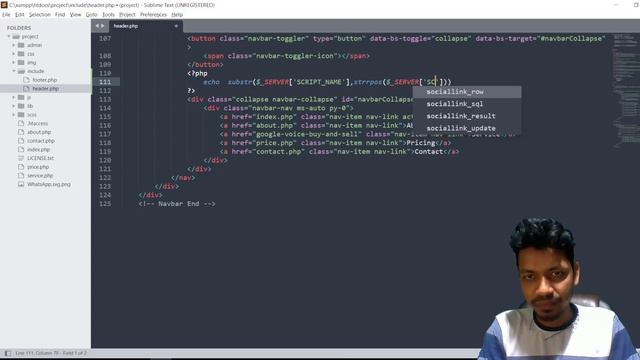Expand the img folder arrow

[13, 62]
